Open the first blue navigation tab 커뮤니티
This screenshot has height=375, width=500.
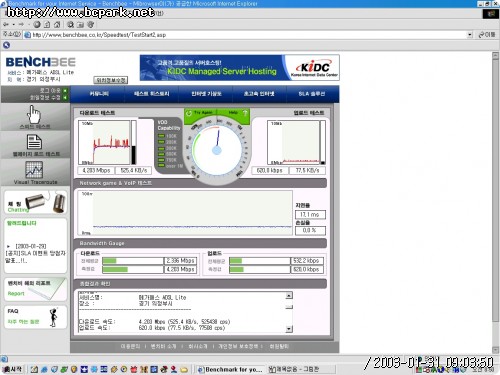click(x=99, y=94)
